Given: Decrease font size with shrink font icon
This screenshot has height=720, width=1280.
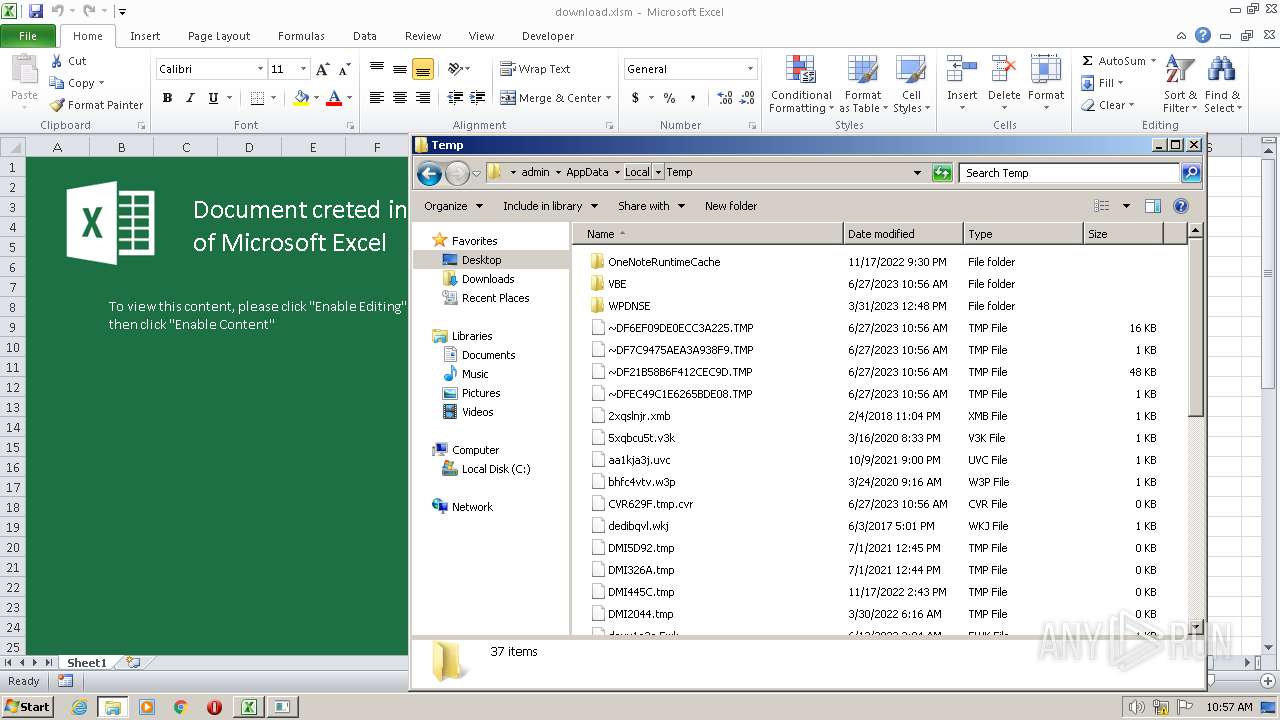Looking at the screenshot, I should pos(345,69).
